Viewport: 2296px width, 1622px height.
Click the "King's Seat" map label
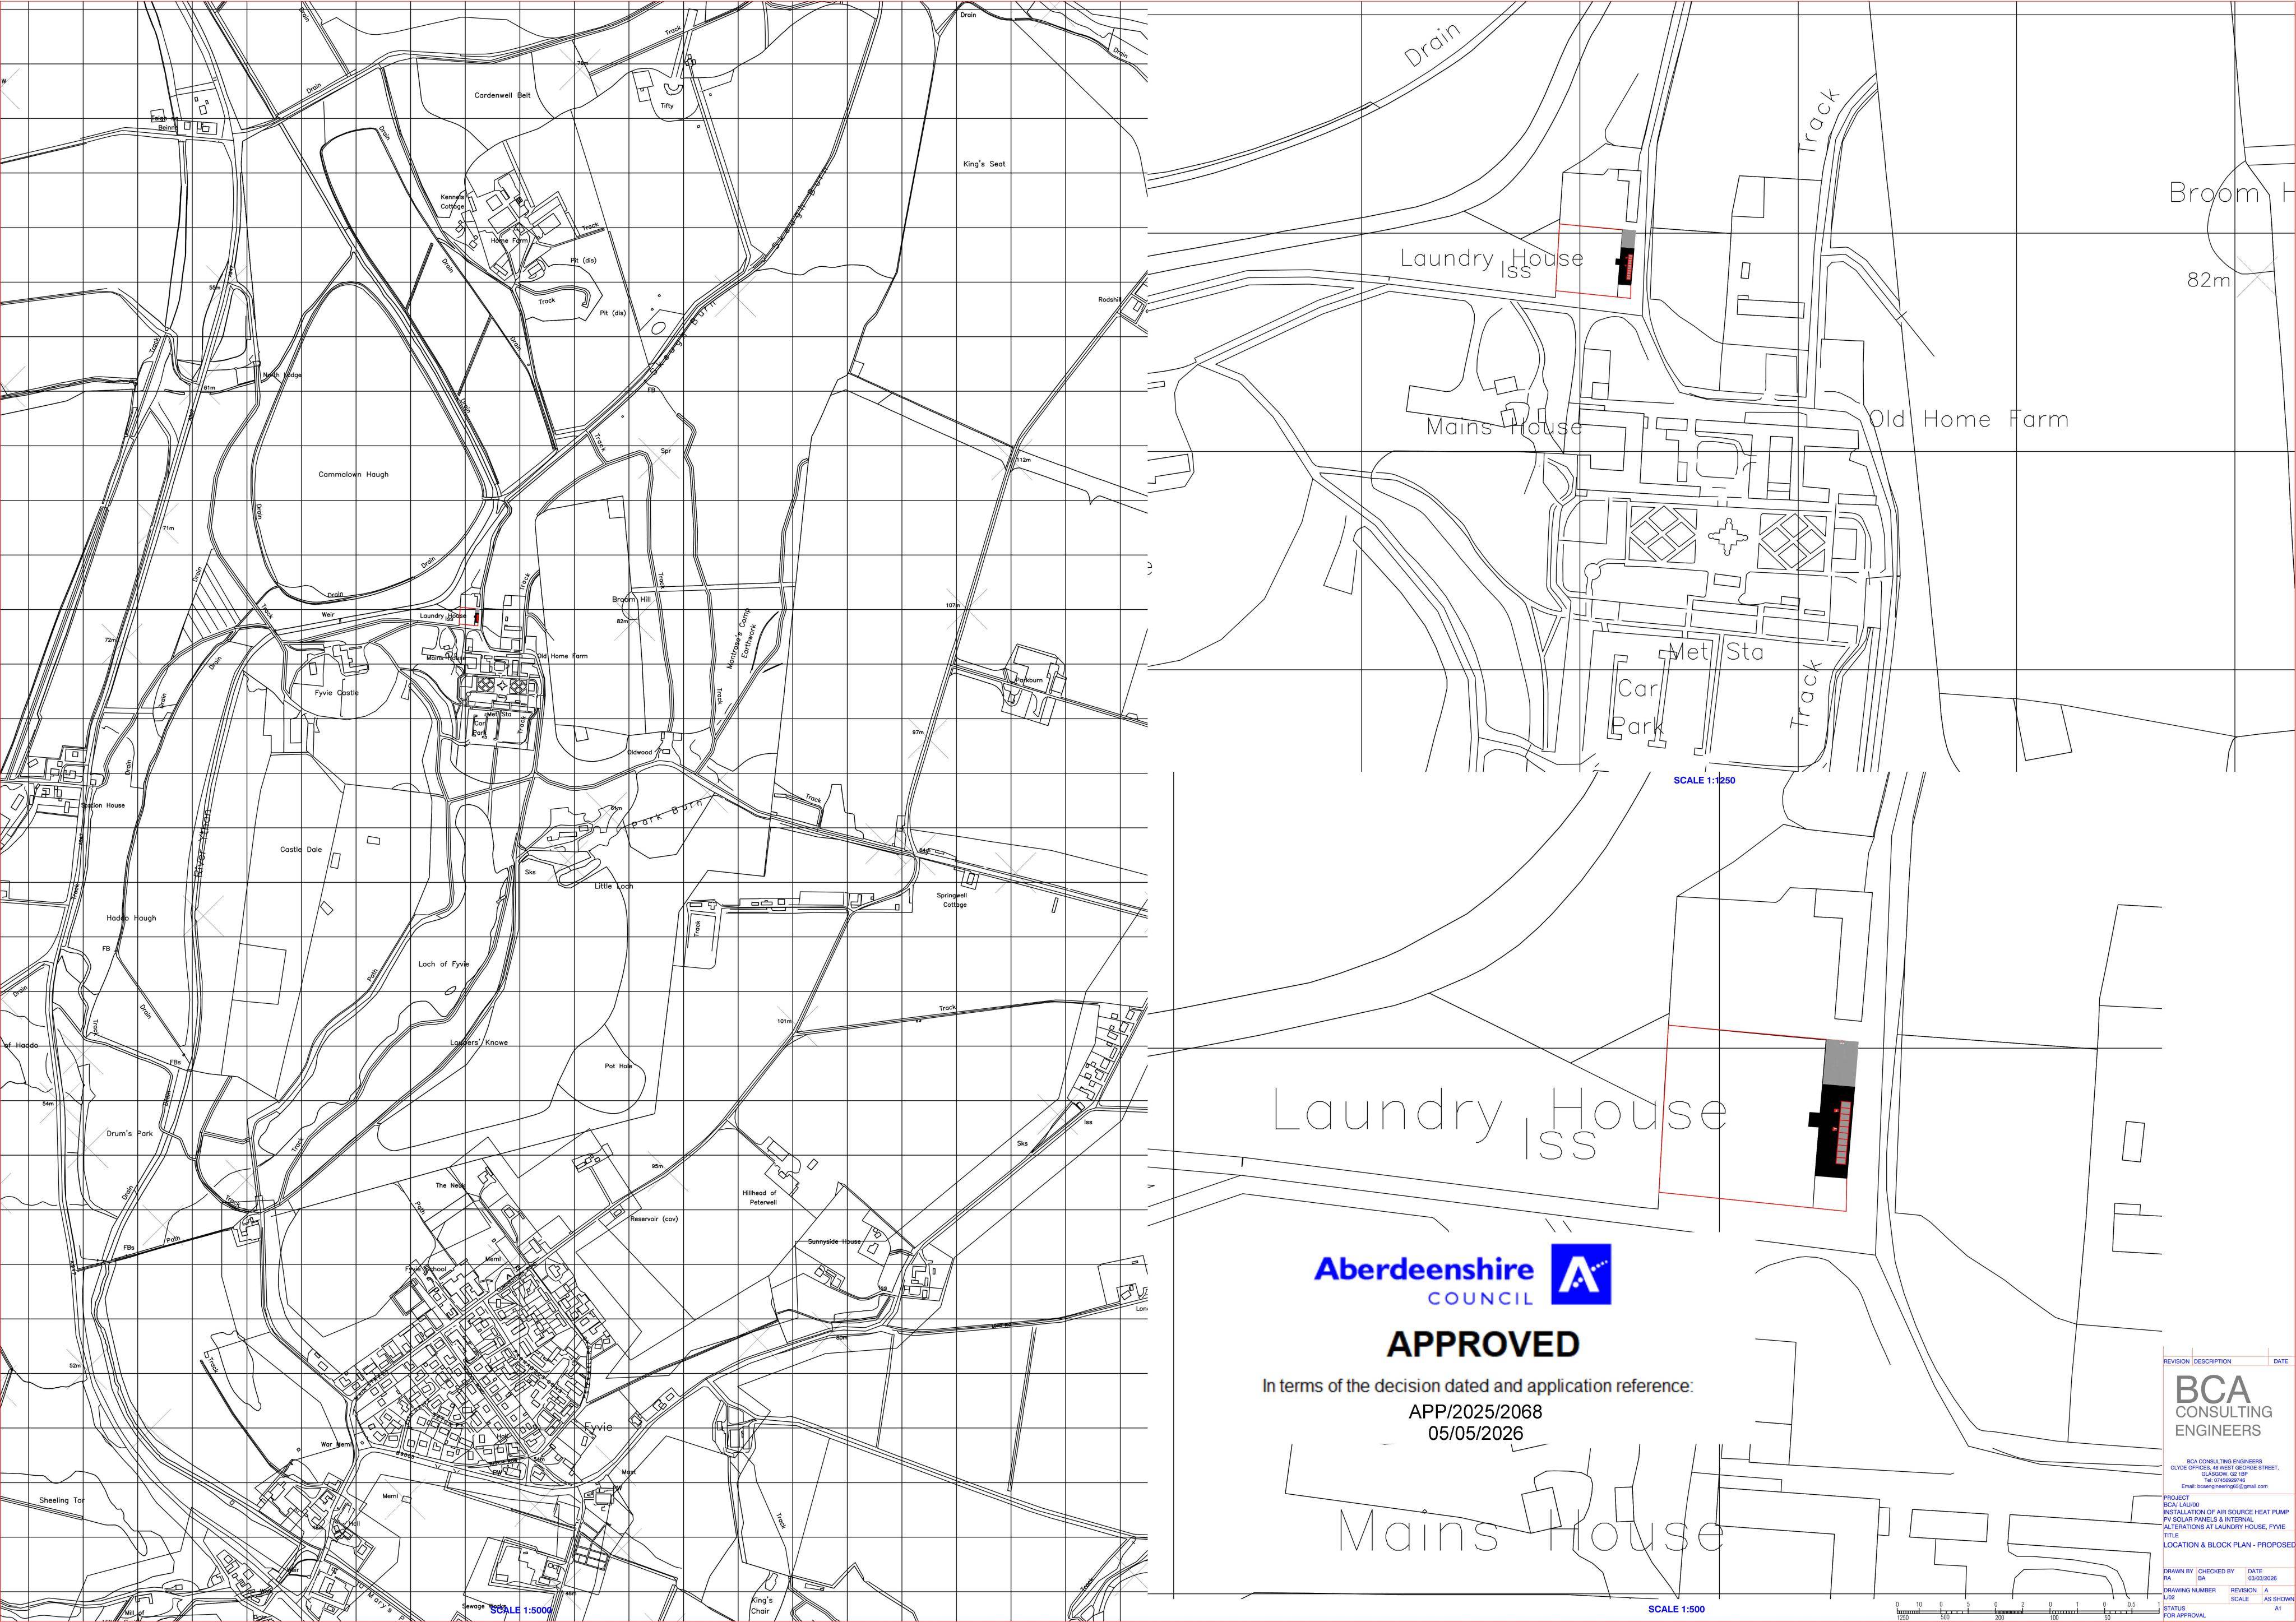click(x=984, y=164)
